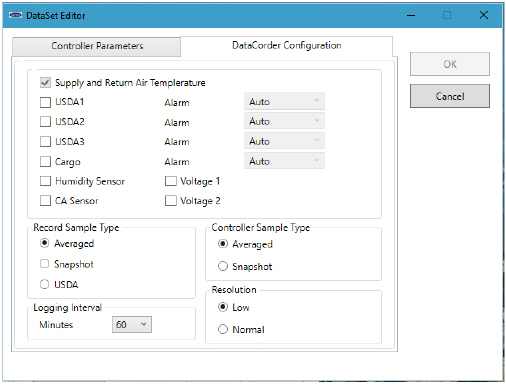Image resolution: width=506 pixels, height=385 pixels.
Task: Open the USDA2 Alarm dropdown
Action: [x=284, y=121]
